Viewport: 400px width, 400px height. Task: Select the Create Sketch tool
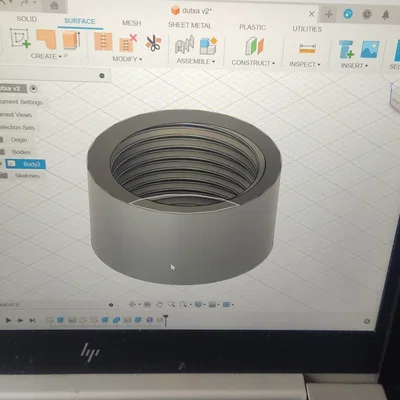click(x=20, y=38)
